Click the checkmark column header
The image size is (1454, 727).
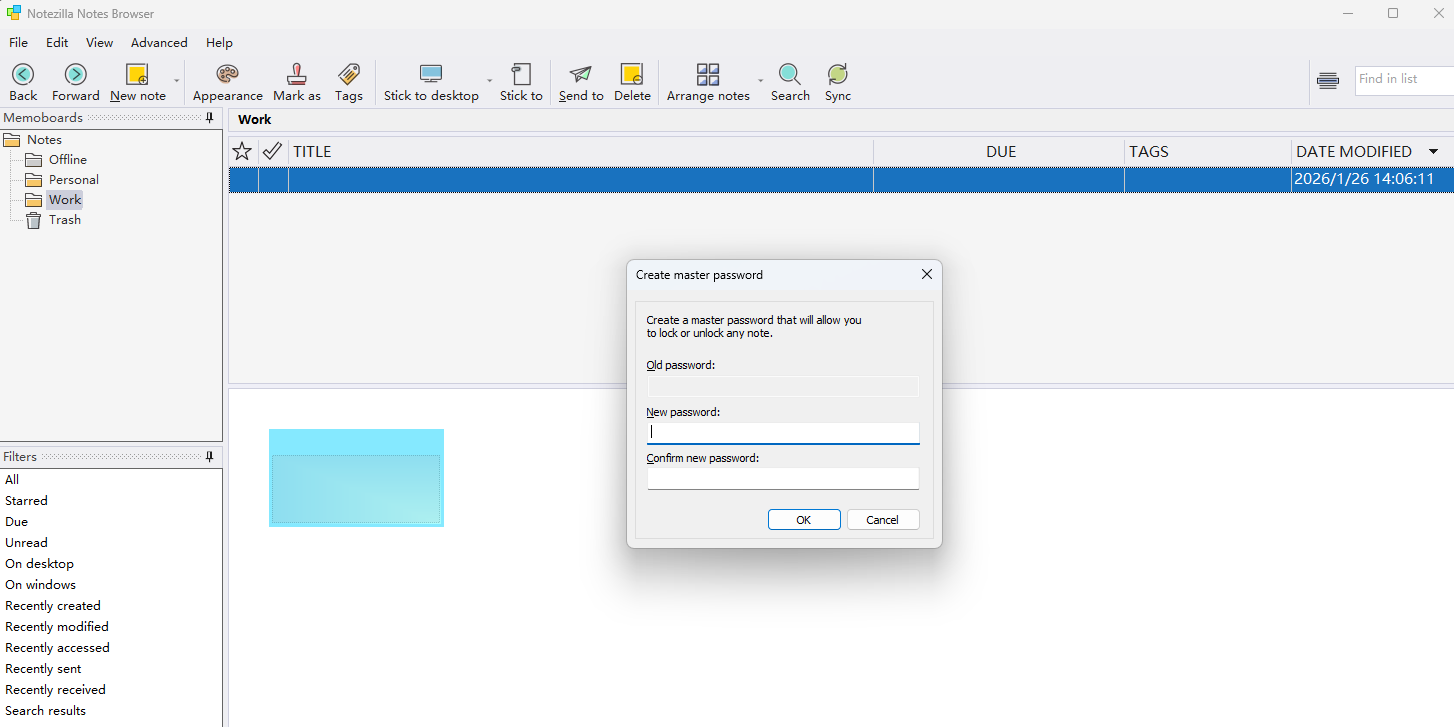[x=272, y=152]
